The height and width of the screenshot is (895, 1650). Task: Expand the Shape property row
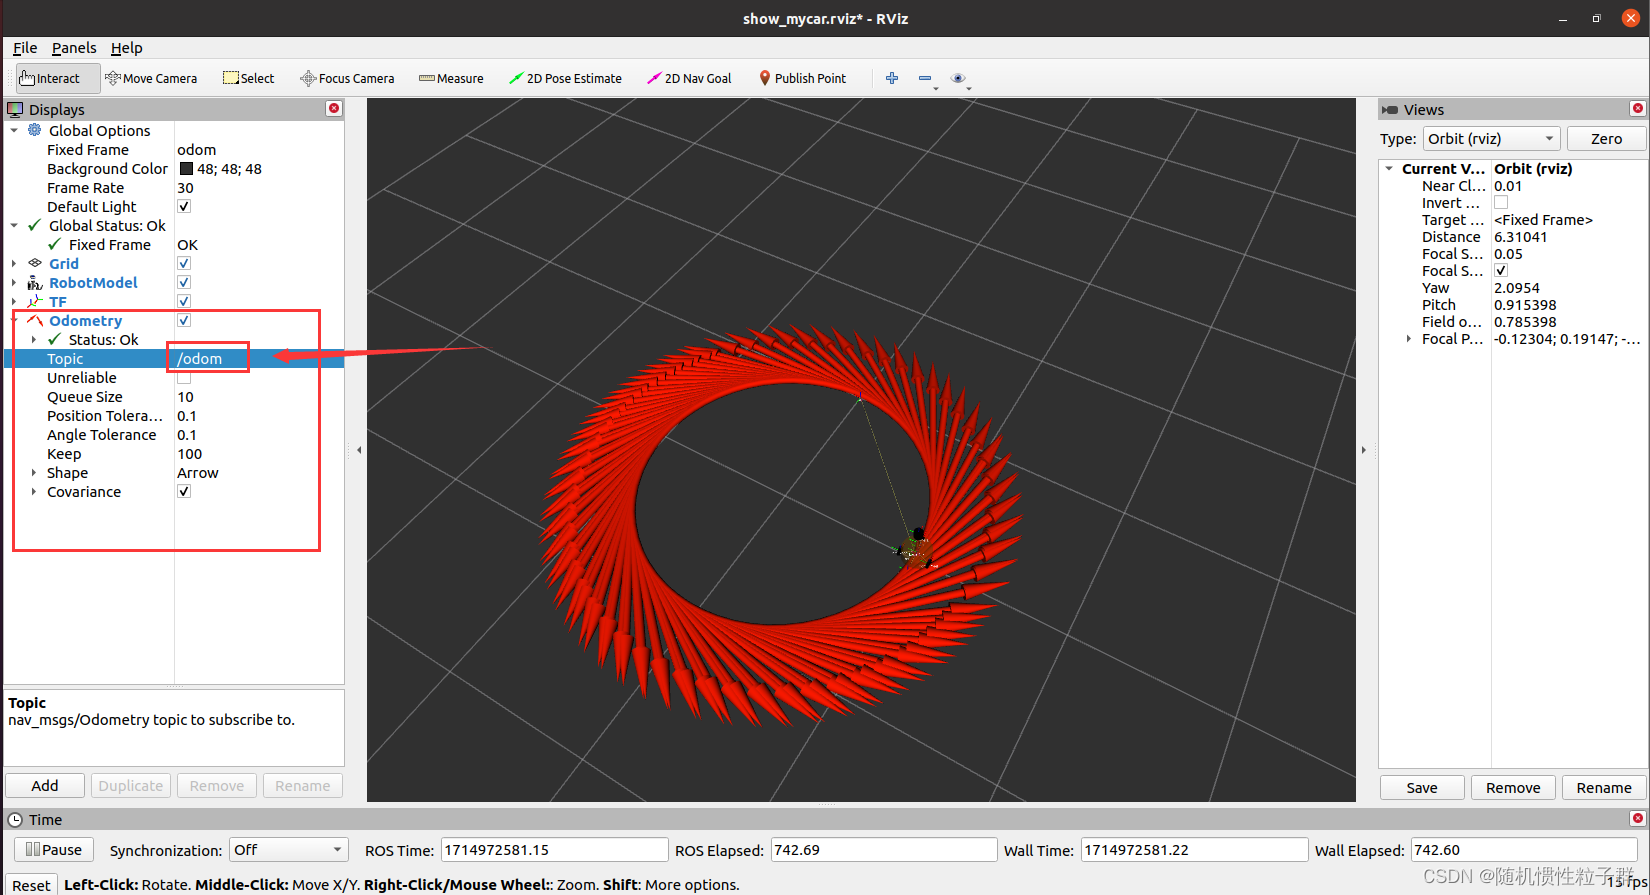[x=34, y=472]
